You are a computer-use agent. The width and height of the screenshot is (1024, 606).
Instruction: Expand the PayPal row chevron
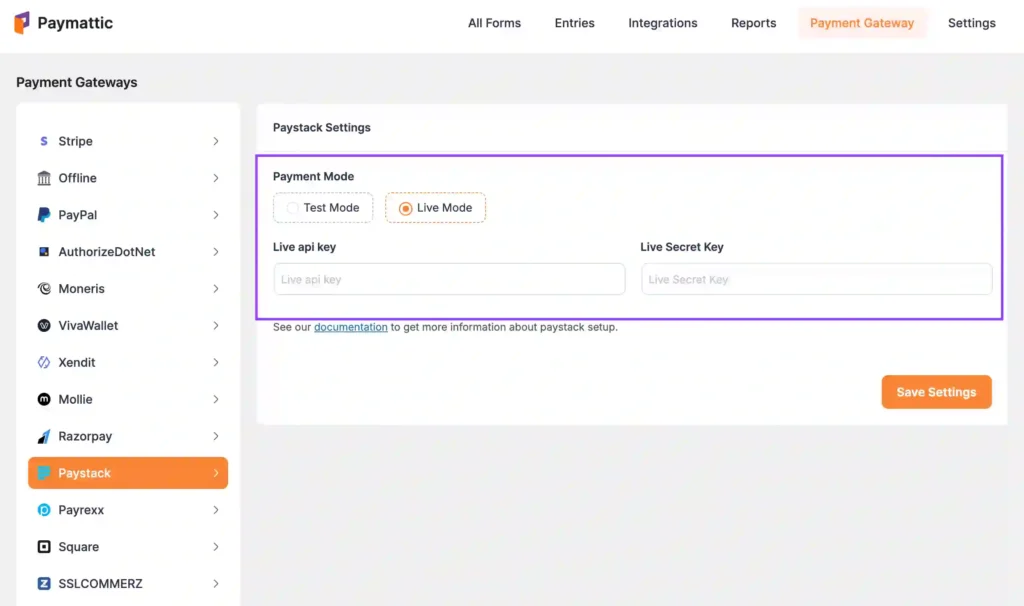pos(216,215)
